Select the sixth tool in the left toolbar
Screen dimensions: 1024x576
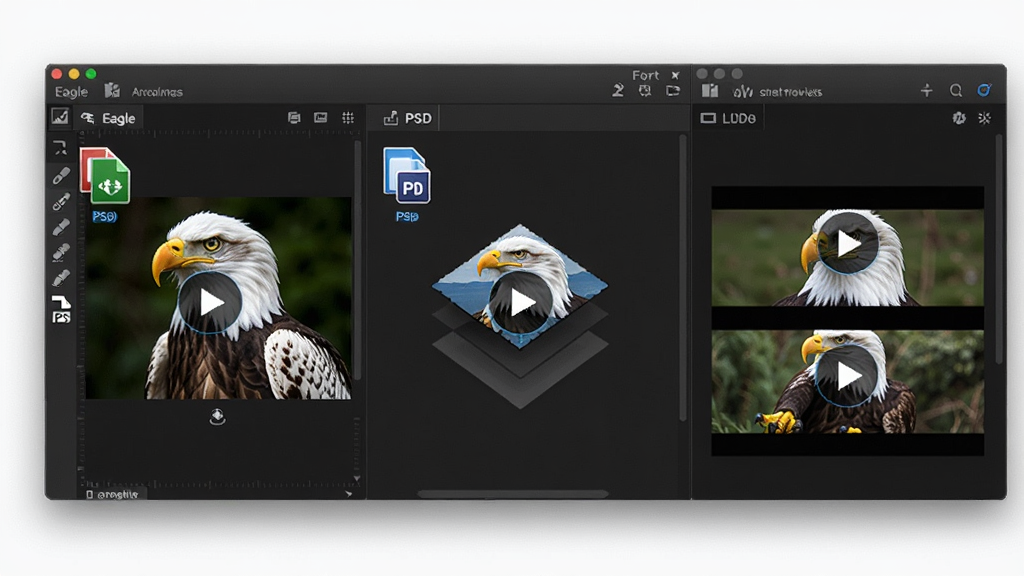[61, 278]
